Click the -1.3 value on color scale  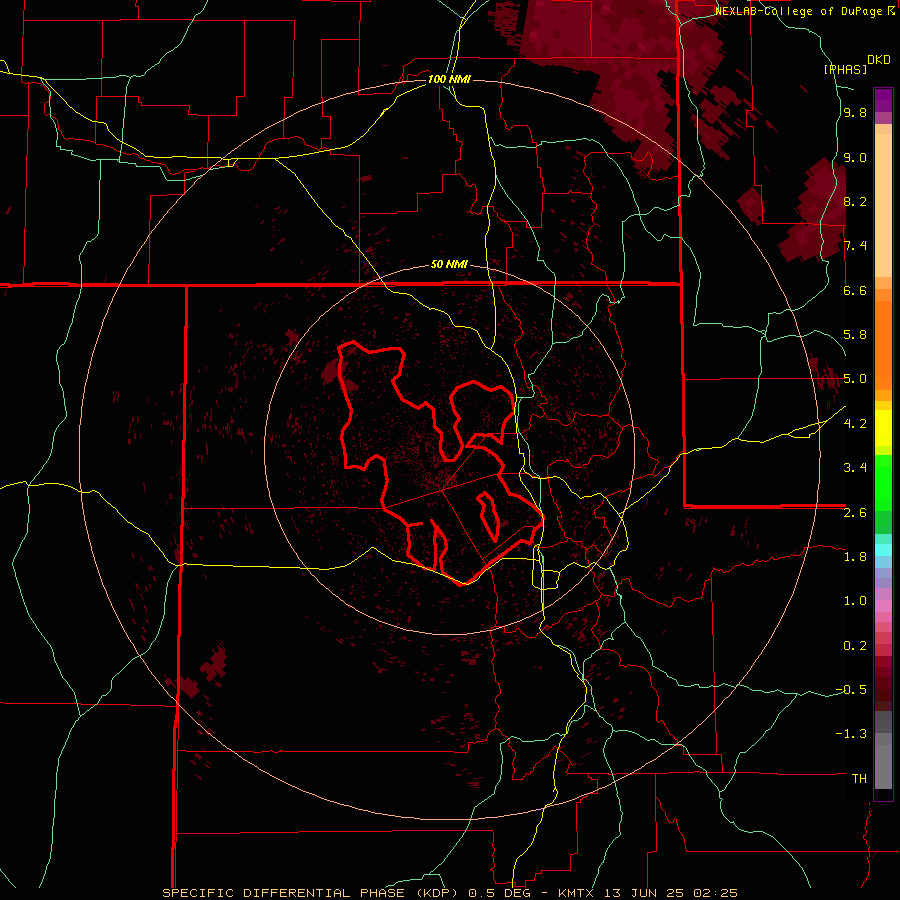[x=851, y=734]
